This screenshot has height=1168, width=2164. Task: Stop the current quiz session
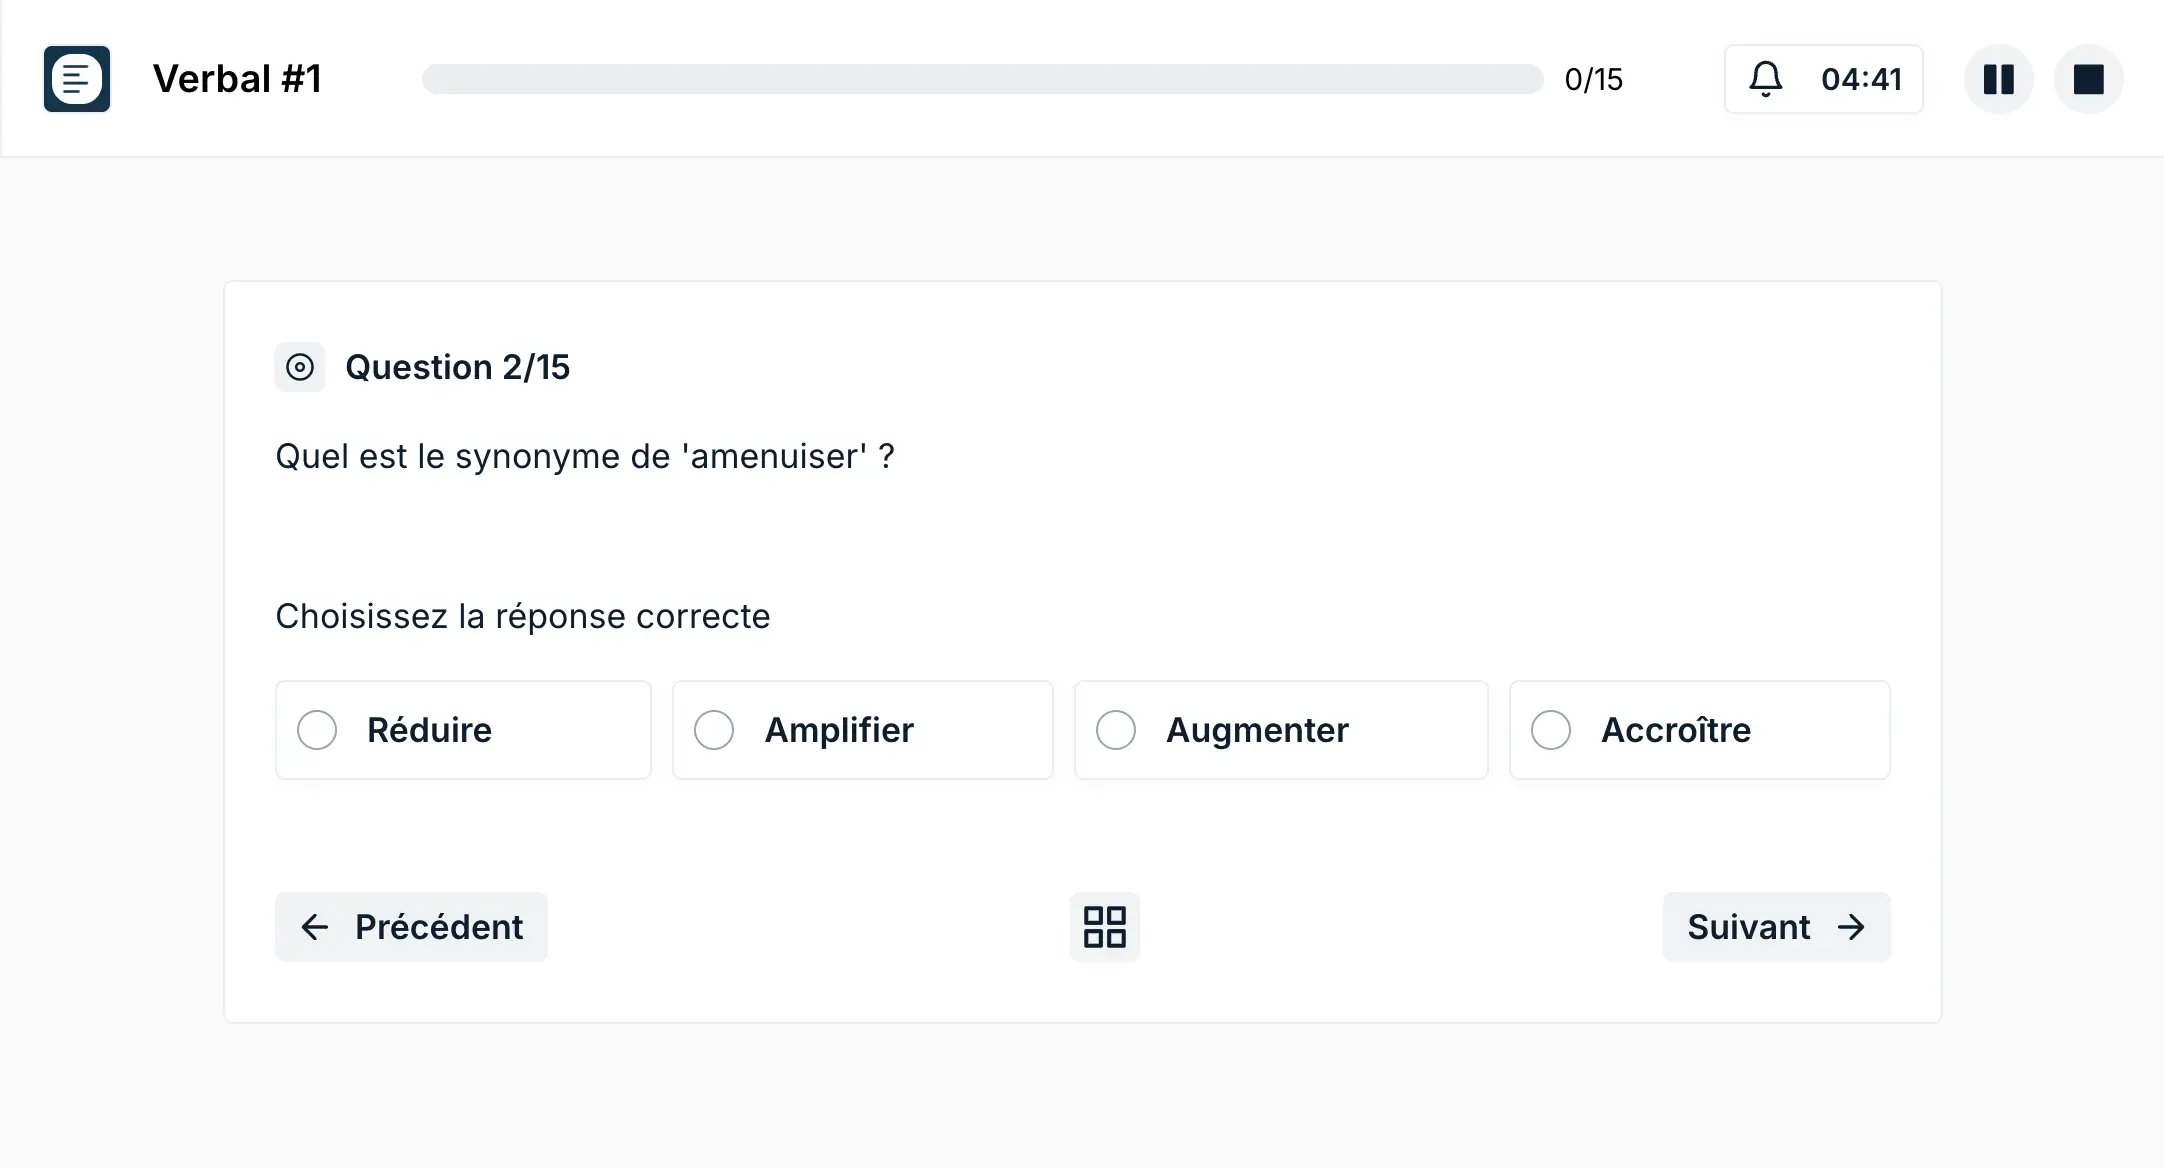point(2089,79)
